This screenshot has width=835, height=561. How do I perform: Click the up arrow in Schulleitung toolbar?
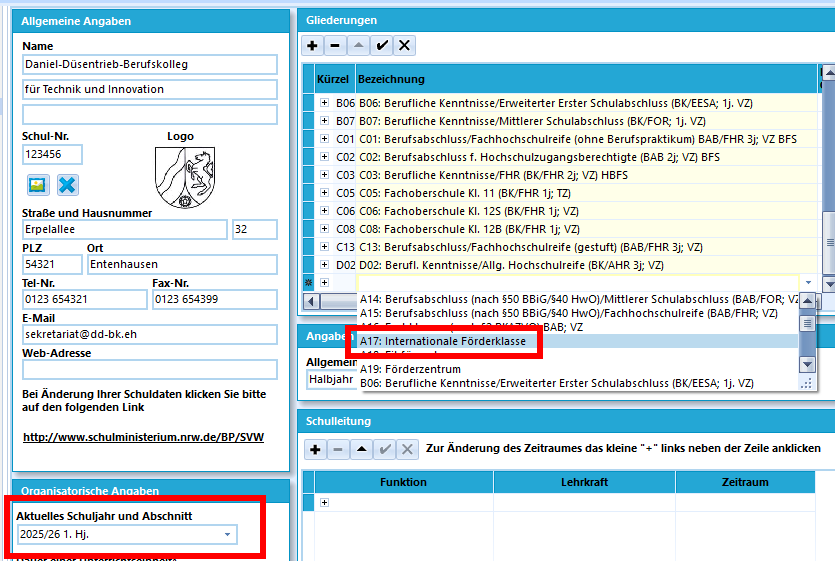pos(362,450)
